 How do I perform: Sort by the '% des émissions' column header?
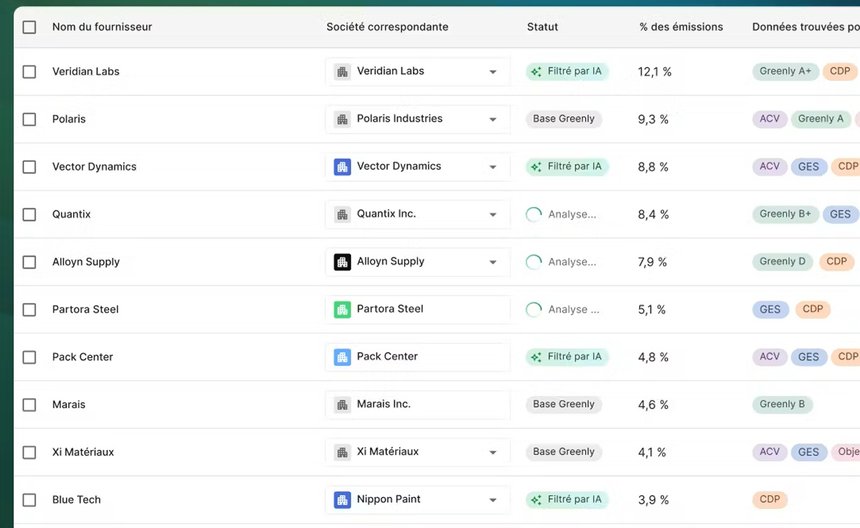[680, 27]
